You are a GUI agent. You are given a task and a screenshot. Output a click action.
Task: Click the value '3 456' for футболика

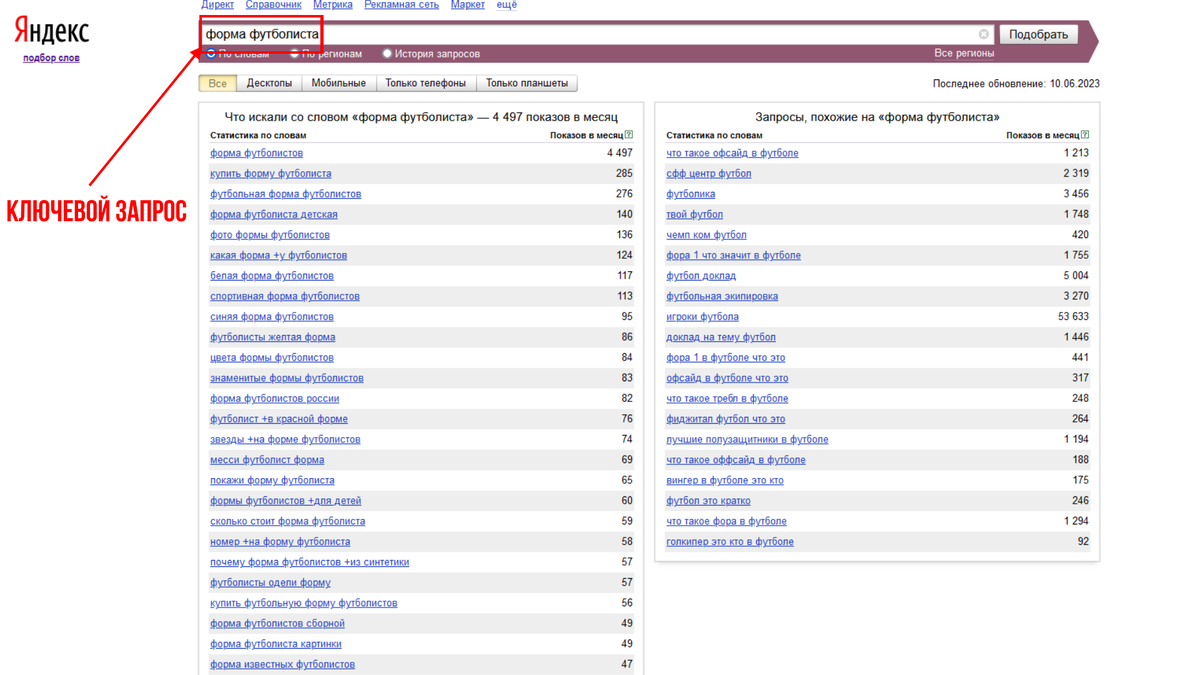1076,194
